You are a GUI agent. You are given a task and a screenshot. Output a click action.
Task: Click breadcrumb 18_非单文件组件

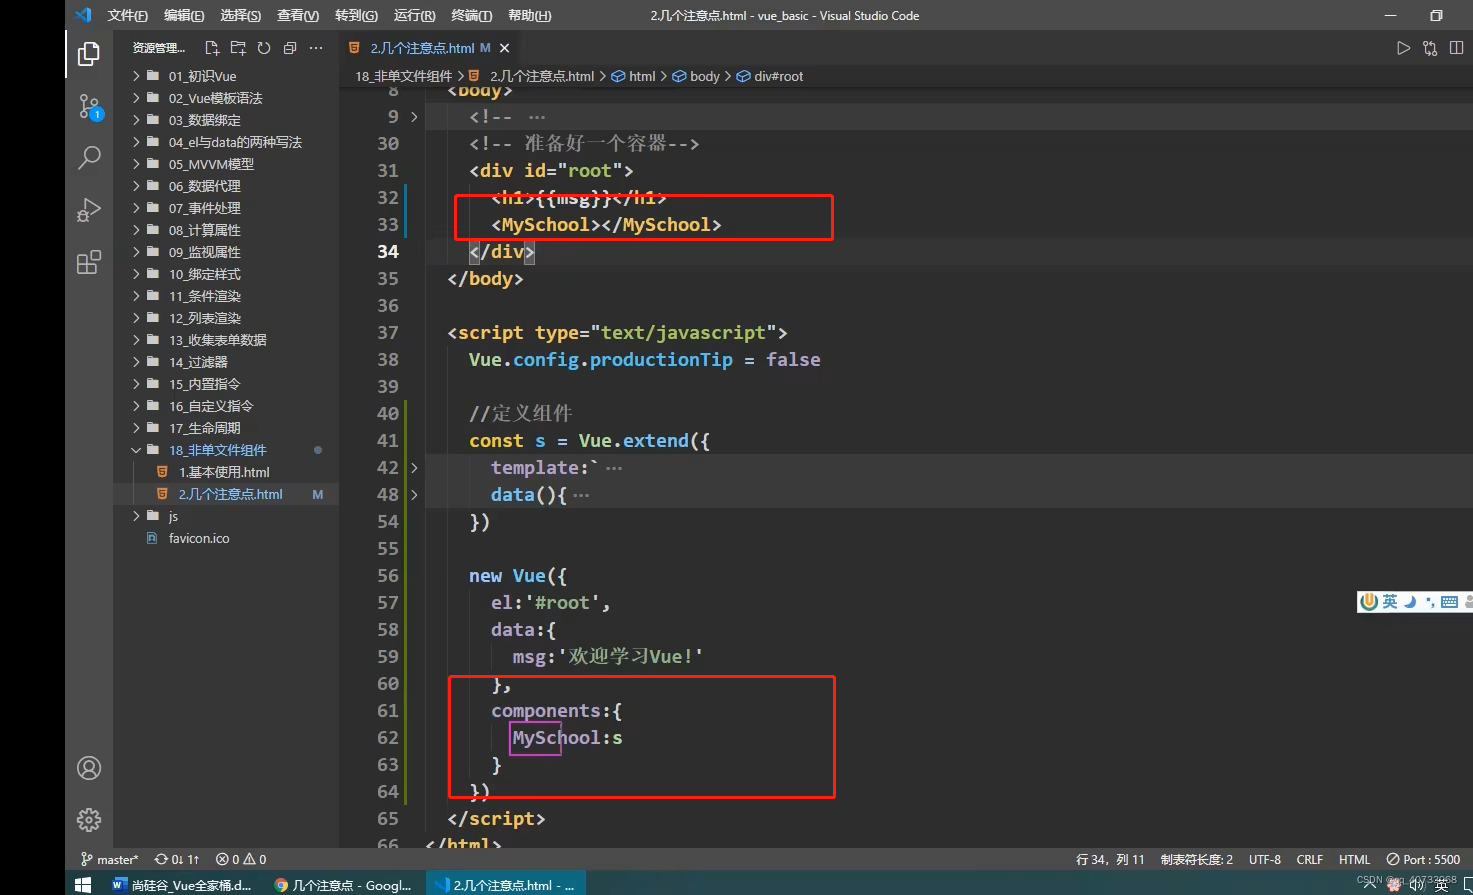click(x=404, y=76)
